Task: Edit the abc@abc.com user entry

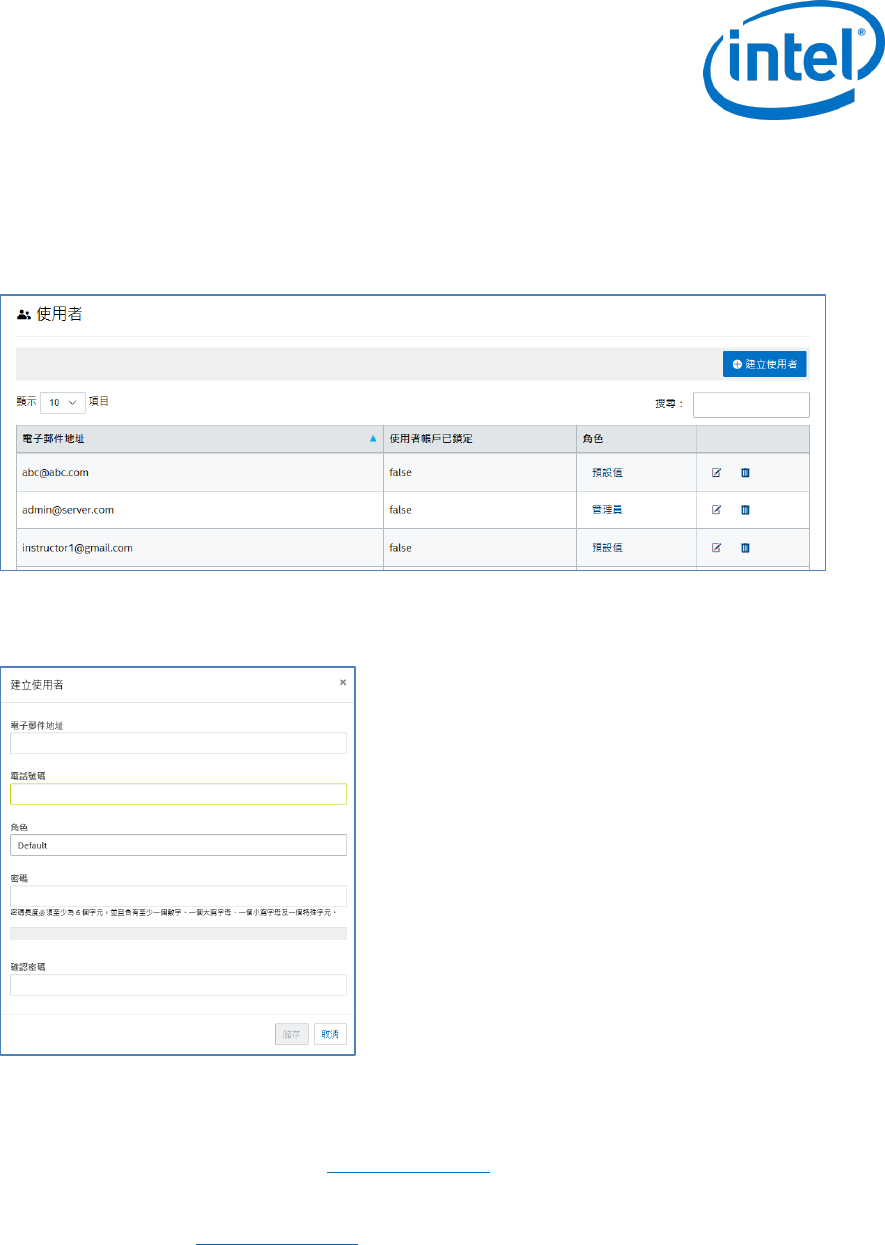Action: 716,473
